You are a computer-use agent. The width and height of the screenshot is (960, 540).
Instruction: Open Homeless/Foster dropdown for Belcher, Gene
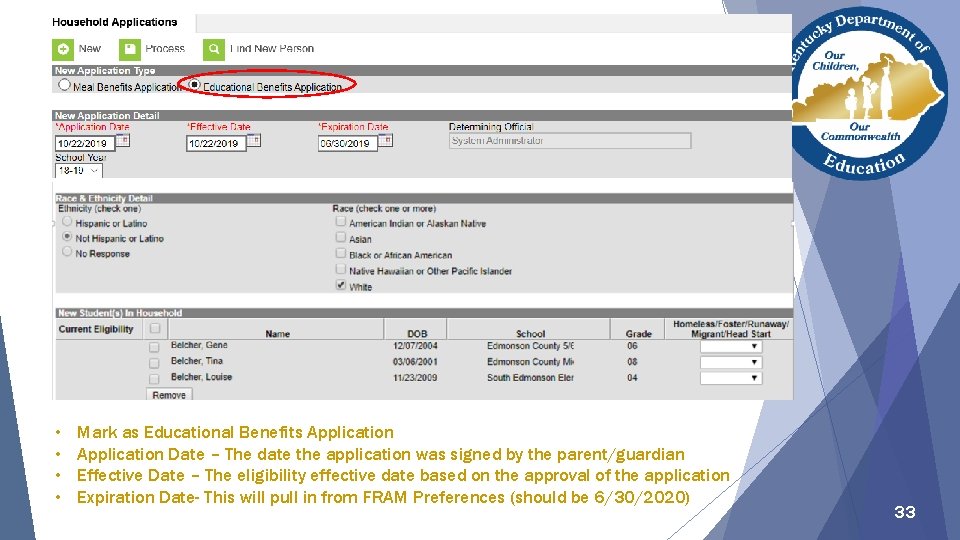coord(731,347)
